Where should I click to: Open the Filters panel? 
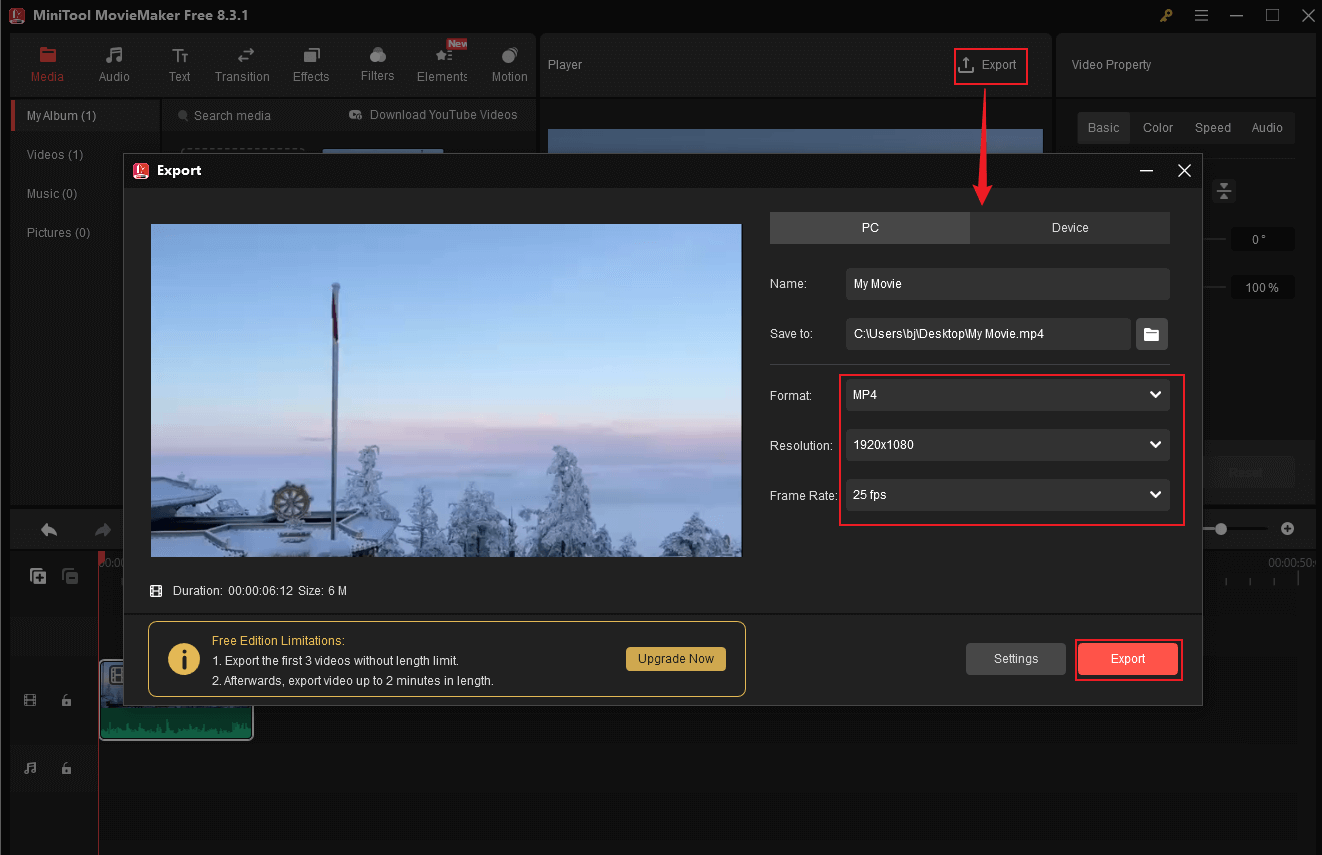[377, 64]
